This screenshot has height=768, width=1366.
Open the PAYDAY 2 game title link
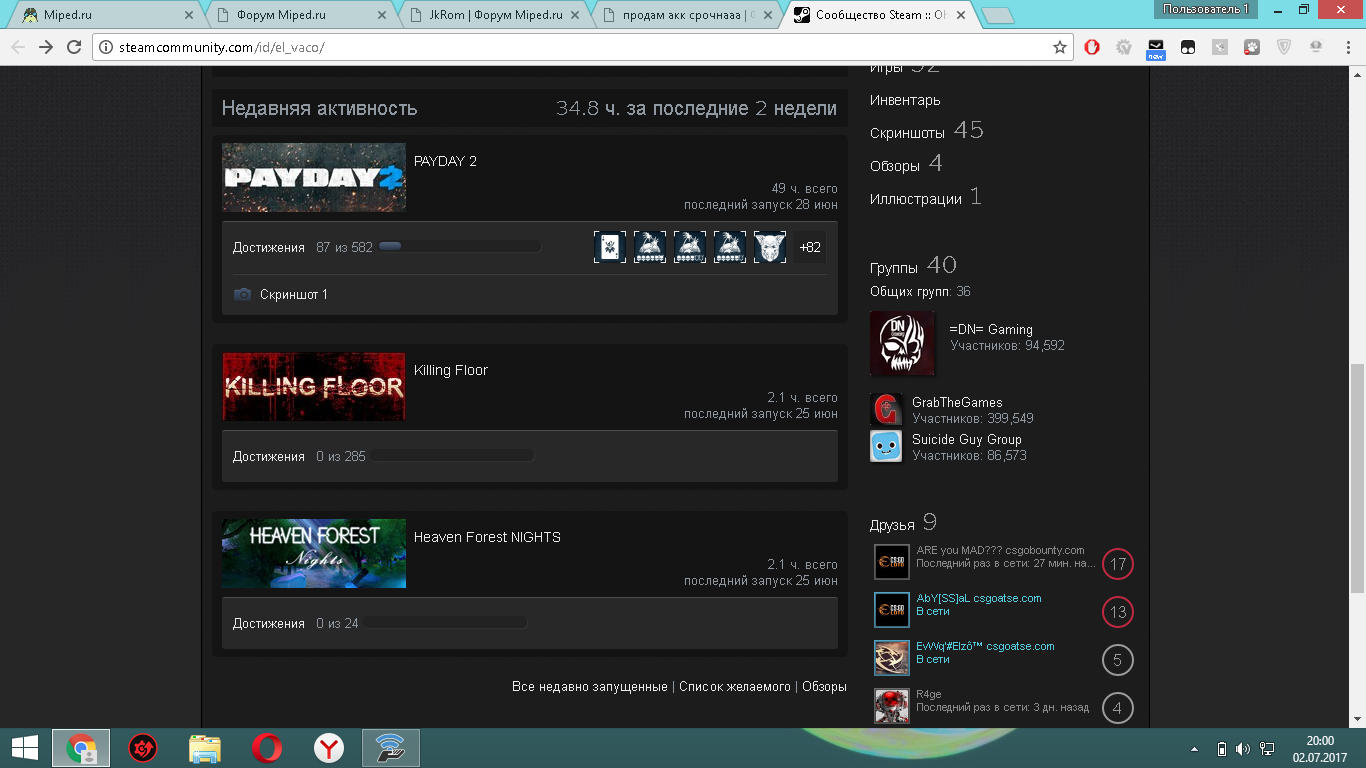(x=445, y=162)
